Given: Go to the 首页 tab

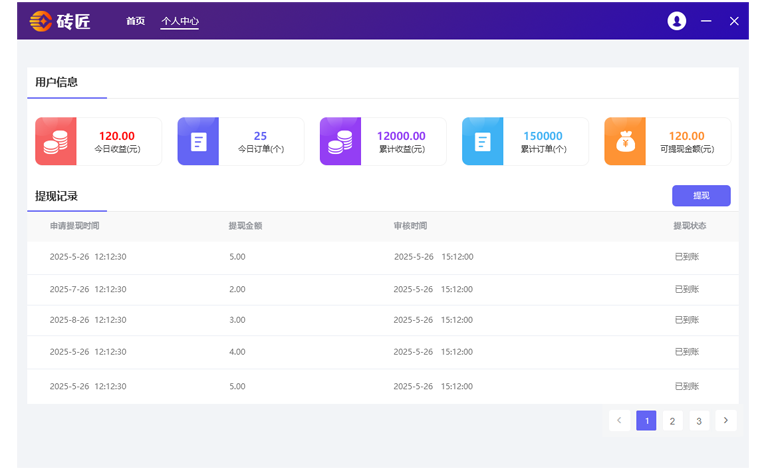Looking at the screenshot, I should pos(135,21).
